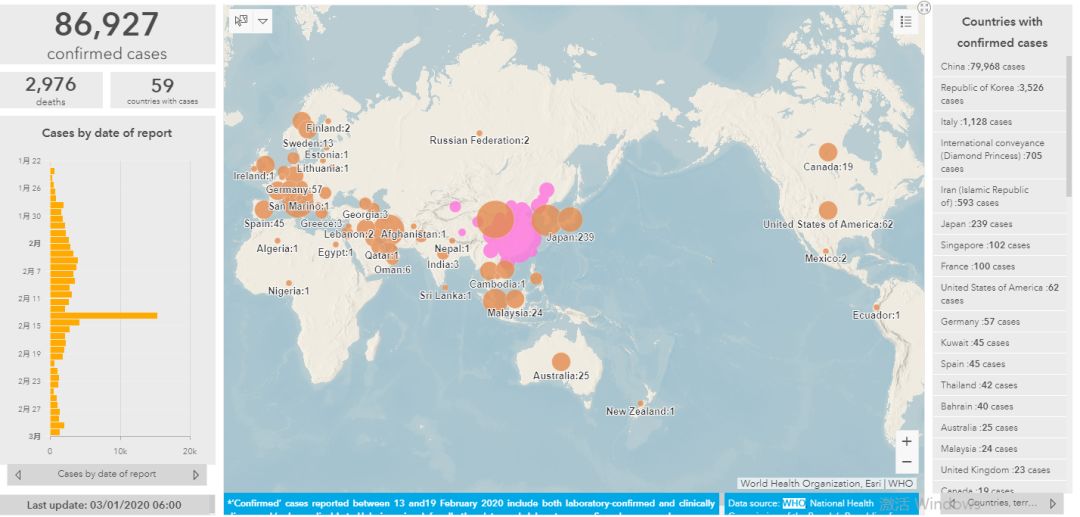
Task: Select Spain 45 cases list entry
Action: [x=999, y=364]
